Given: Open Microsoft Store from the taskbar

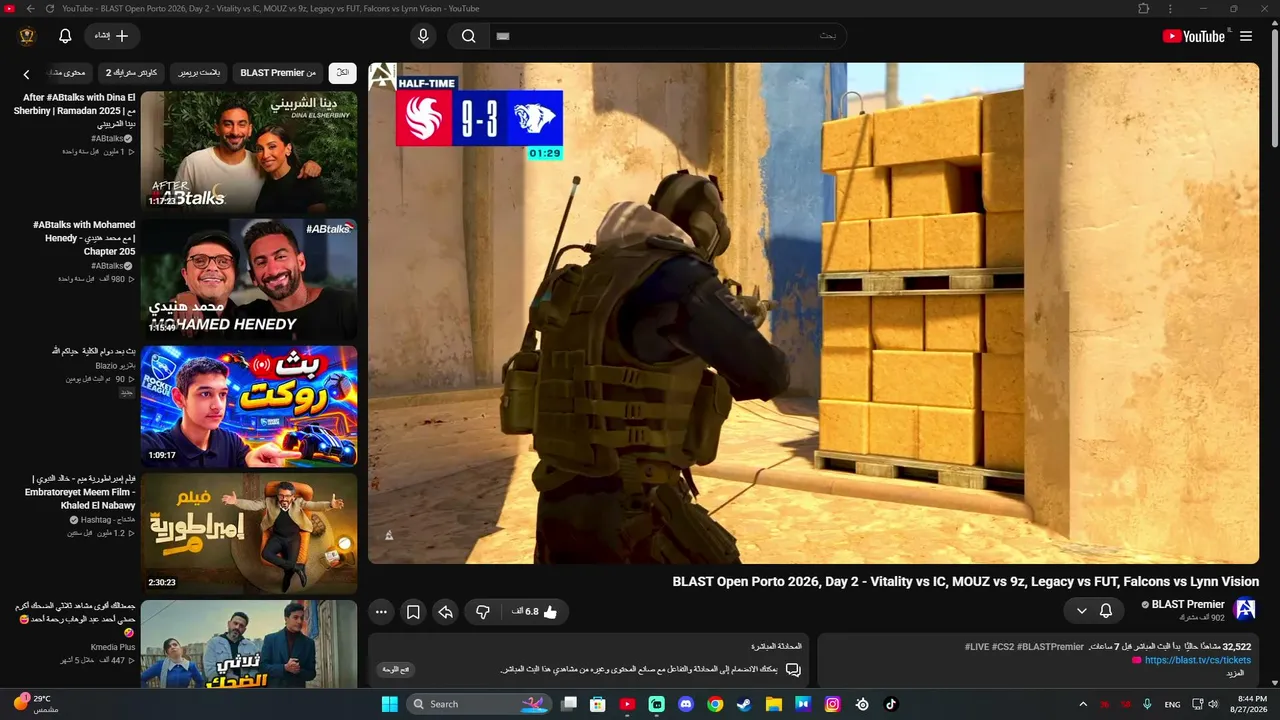Looking at the screenshot, I should (x=598, y=704).
